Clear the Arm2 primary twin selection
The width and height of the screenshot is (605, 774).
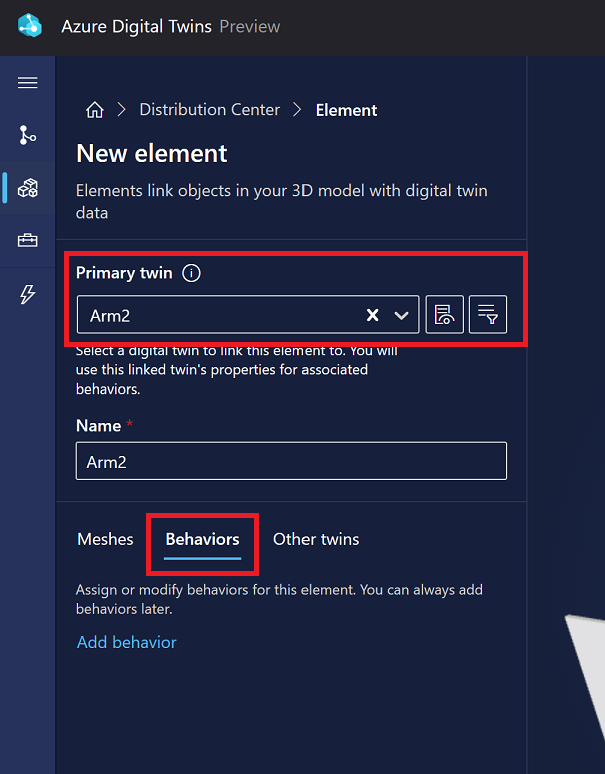click(372, 315)
